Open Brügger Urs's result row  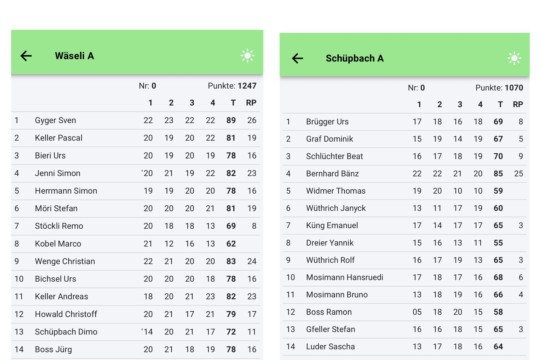click(x=405, y=122)
